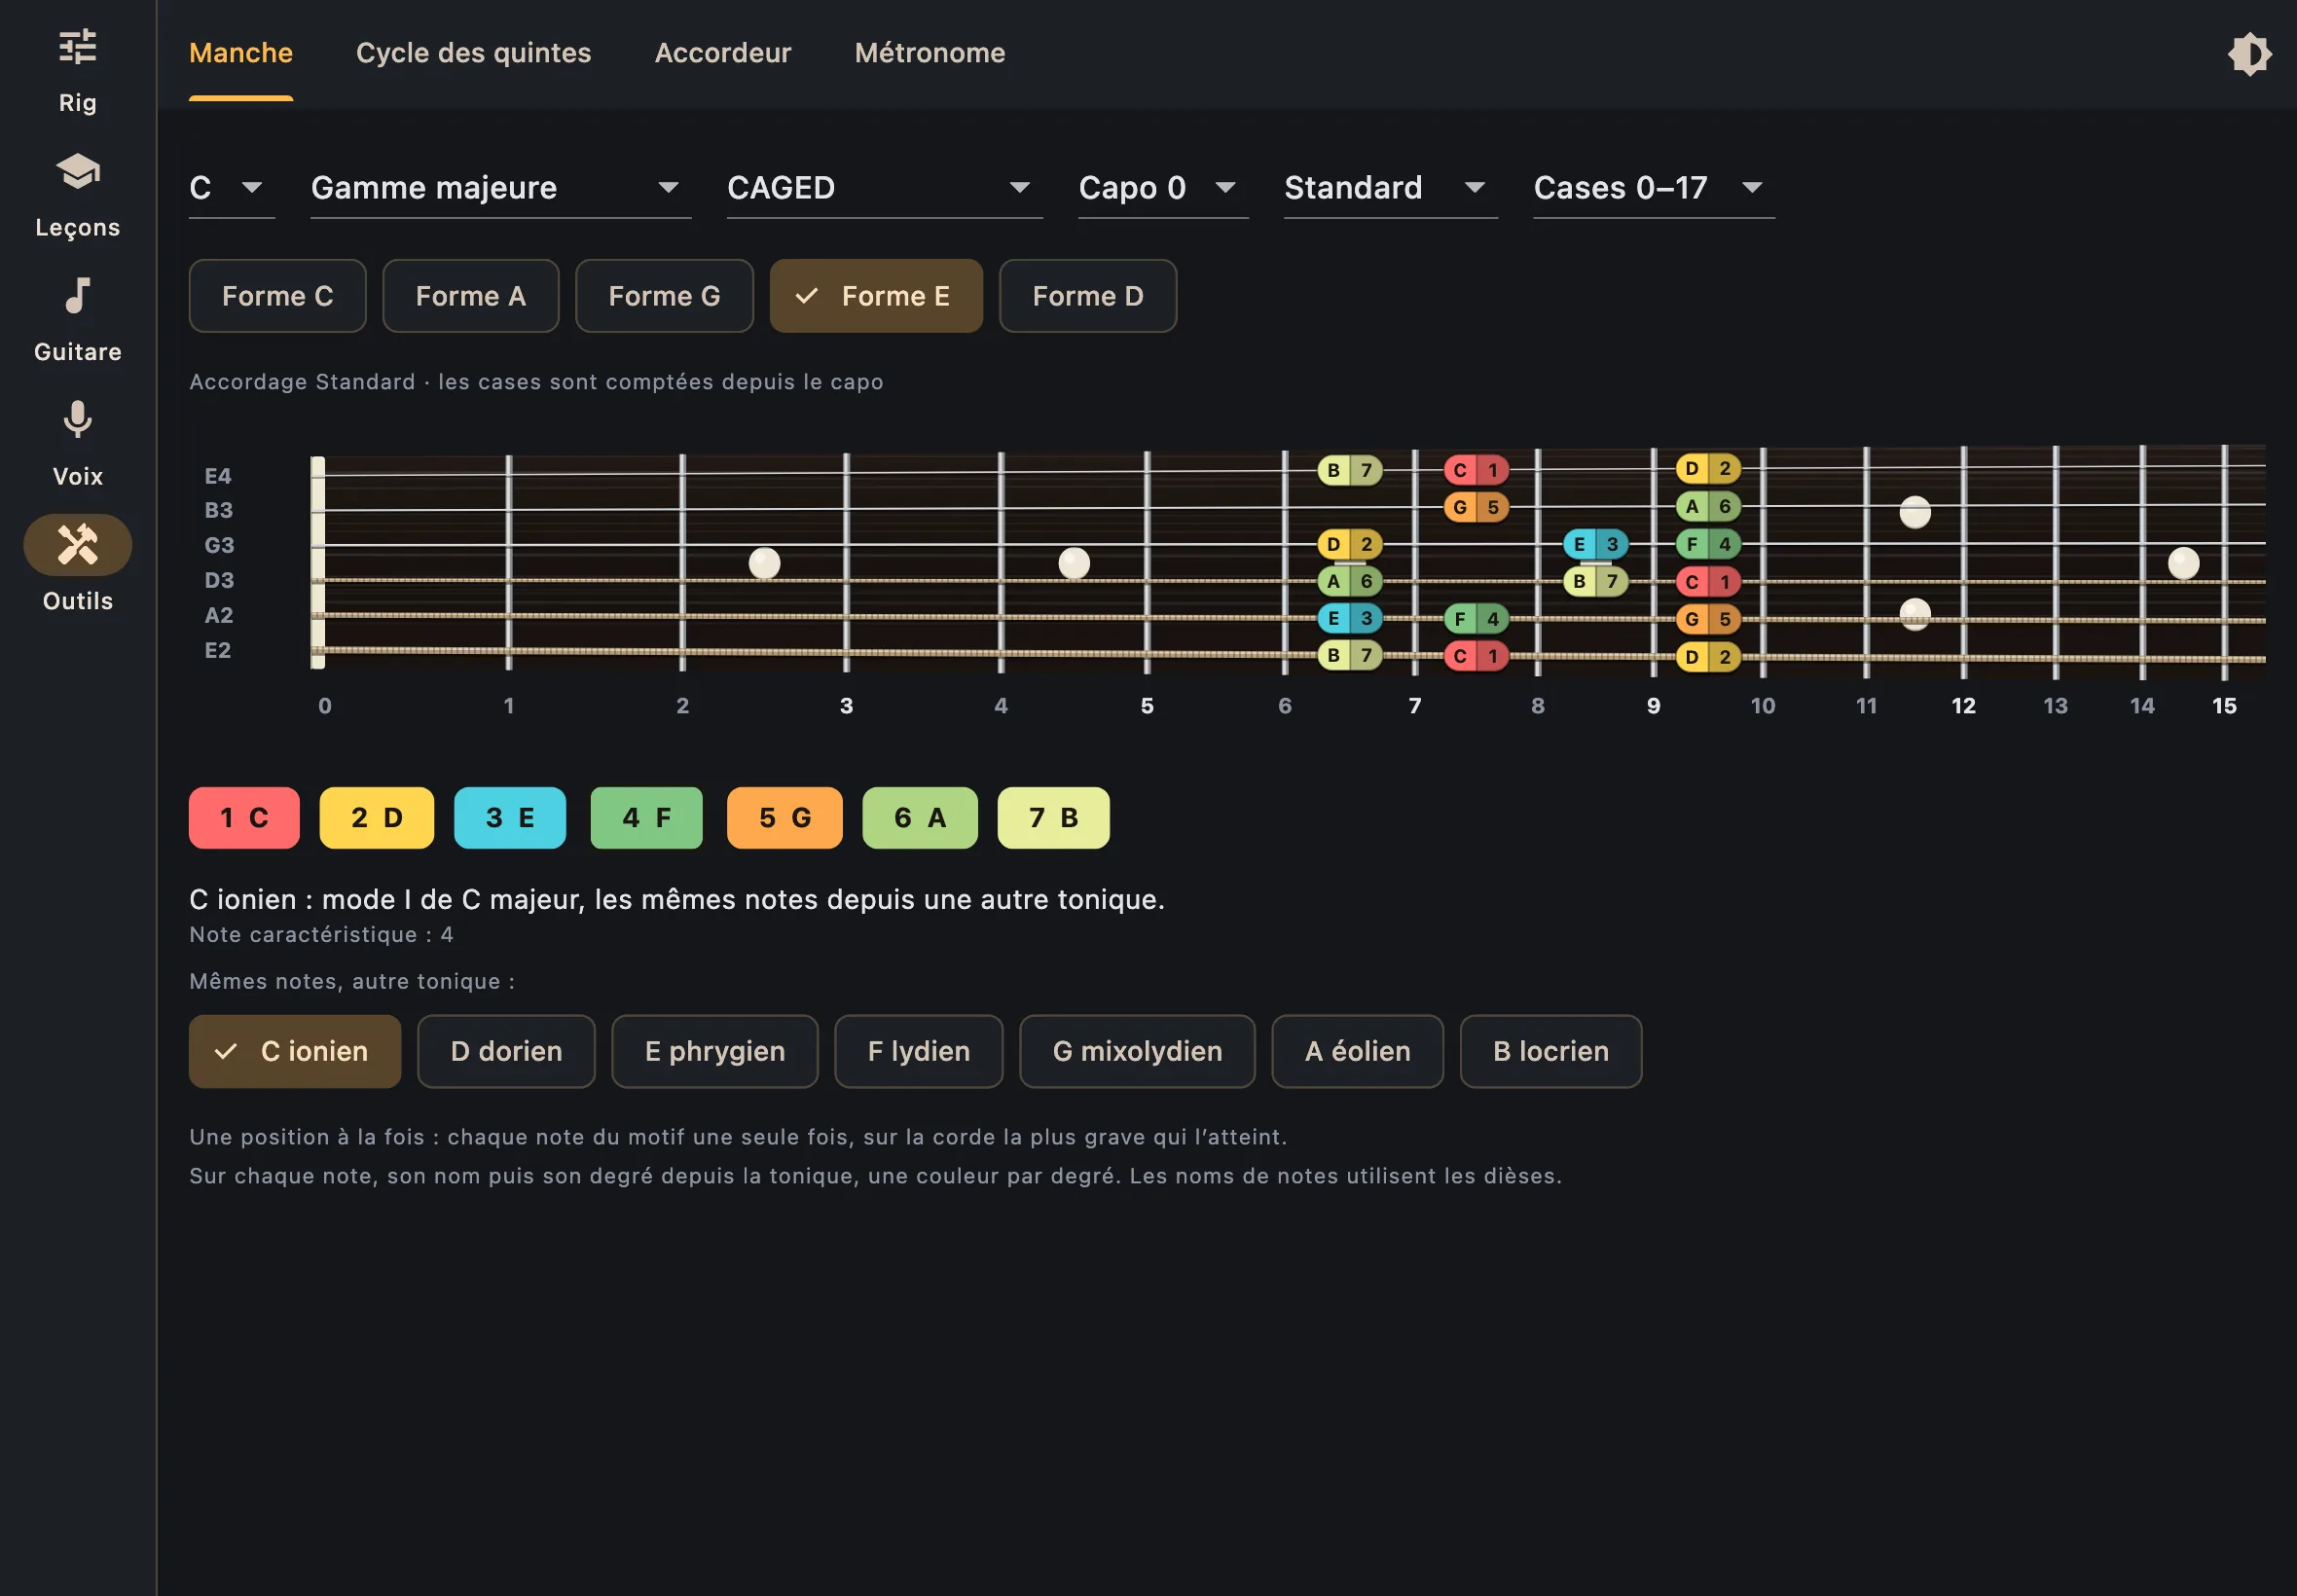
Task: Open the Rig section icon
Action: [77, 47]
